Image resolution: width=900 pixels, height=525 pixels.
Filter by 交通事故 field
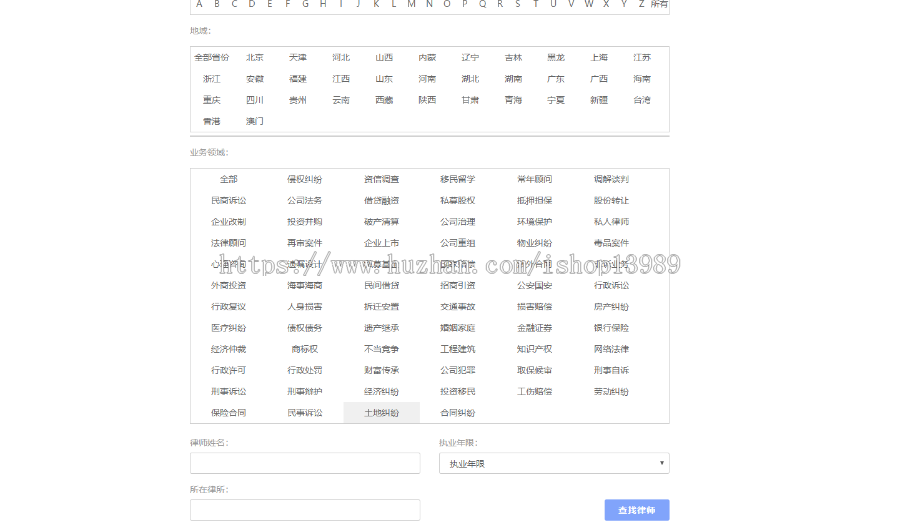457,306
